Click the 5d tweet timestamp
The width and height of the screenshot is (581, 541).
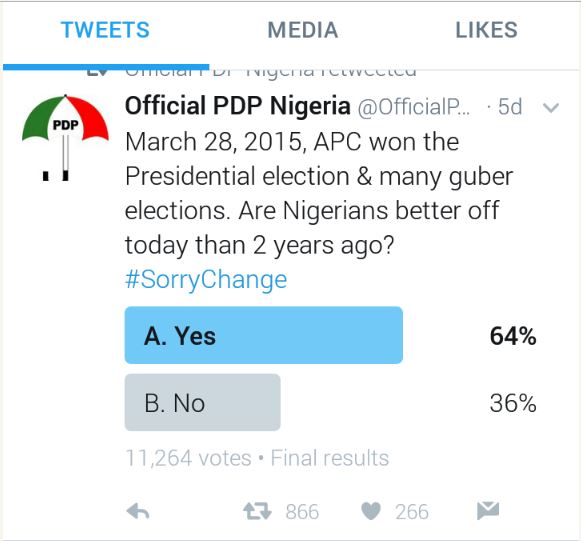coord(510,107)
